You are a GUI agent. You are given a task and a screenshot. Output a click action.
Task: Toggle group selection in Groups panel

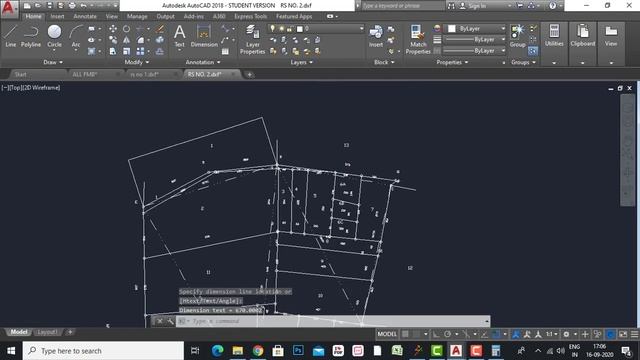[533, 51]
